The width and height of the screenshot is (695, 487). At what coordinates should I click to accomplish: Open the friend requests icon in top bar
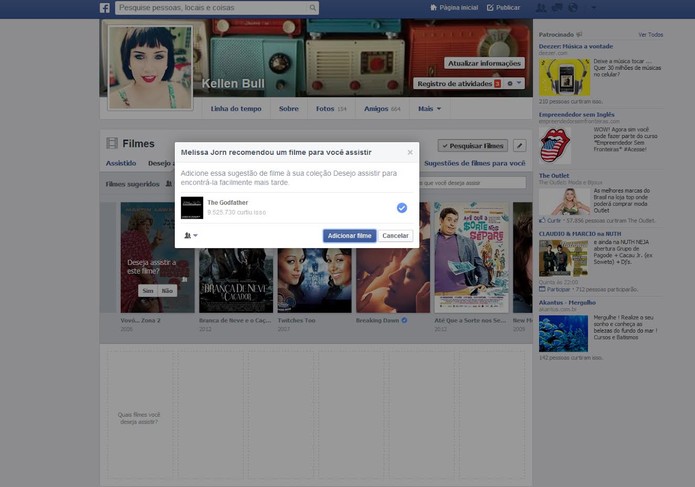tap(541, 8)
